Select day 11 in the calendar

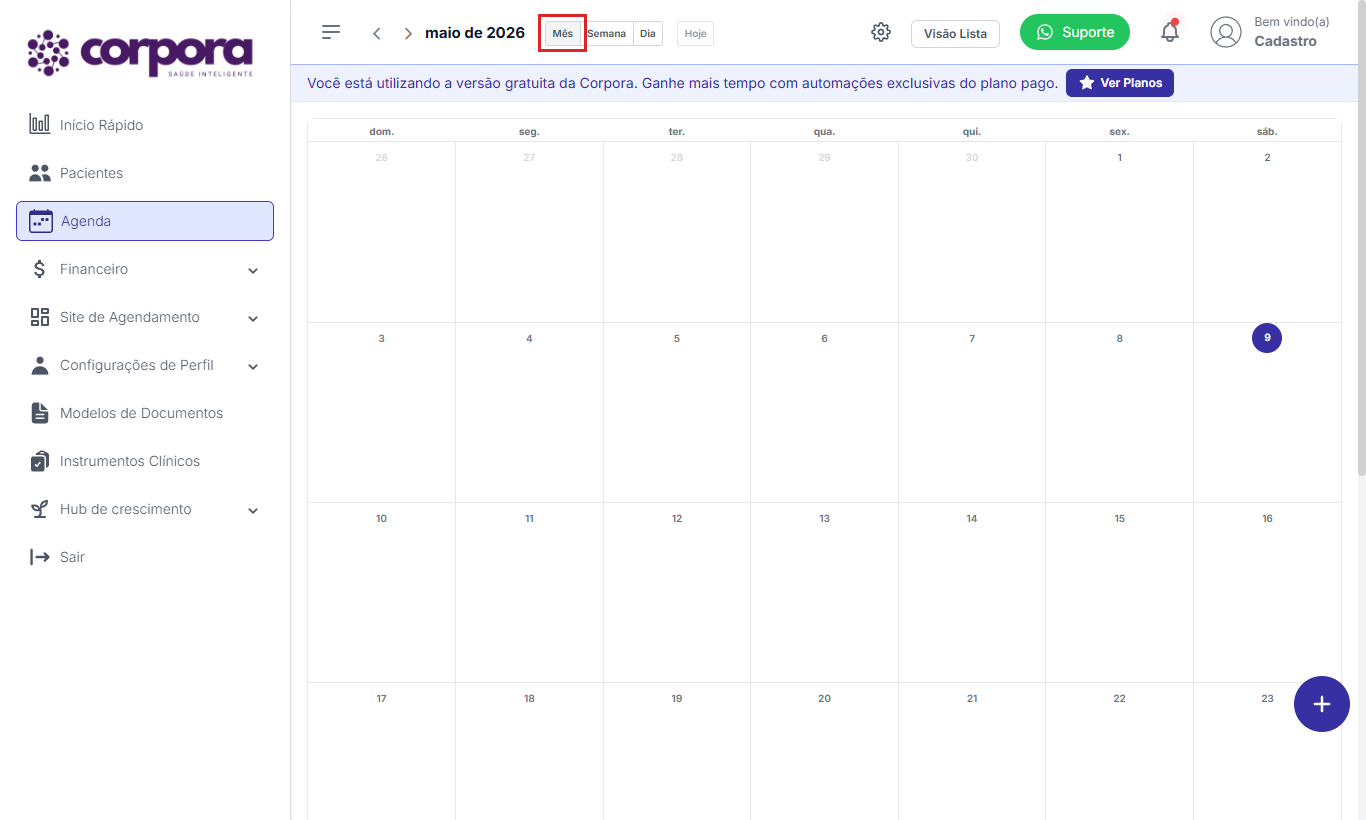529,518
